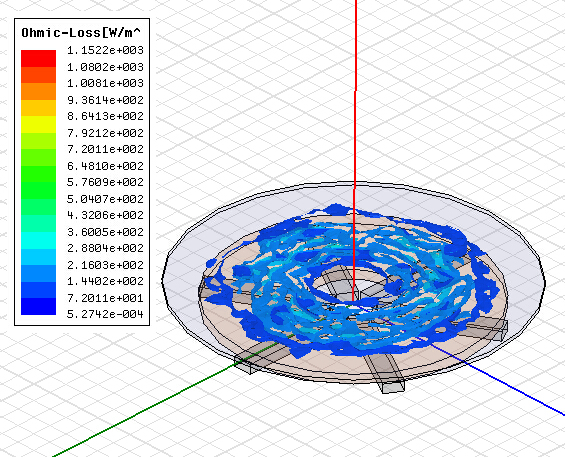The image size is (565, 457).
Task: Click the Ohmic-Loss legend title
Action: point(81,33)
